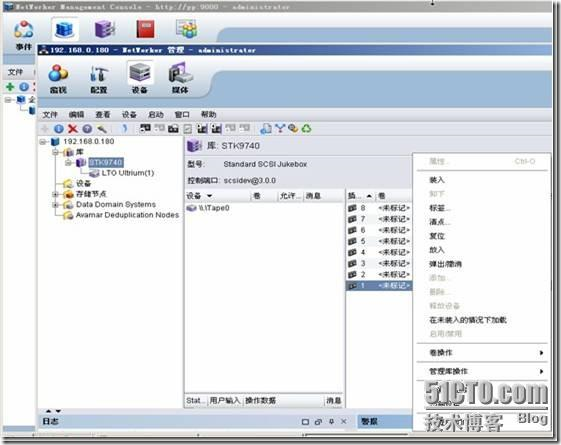Collapse the 192.168.0.180 server tree node
The image size is (561, 445).
click(x=43, y=142)
